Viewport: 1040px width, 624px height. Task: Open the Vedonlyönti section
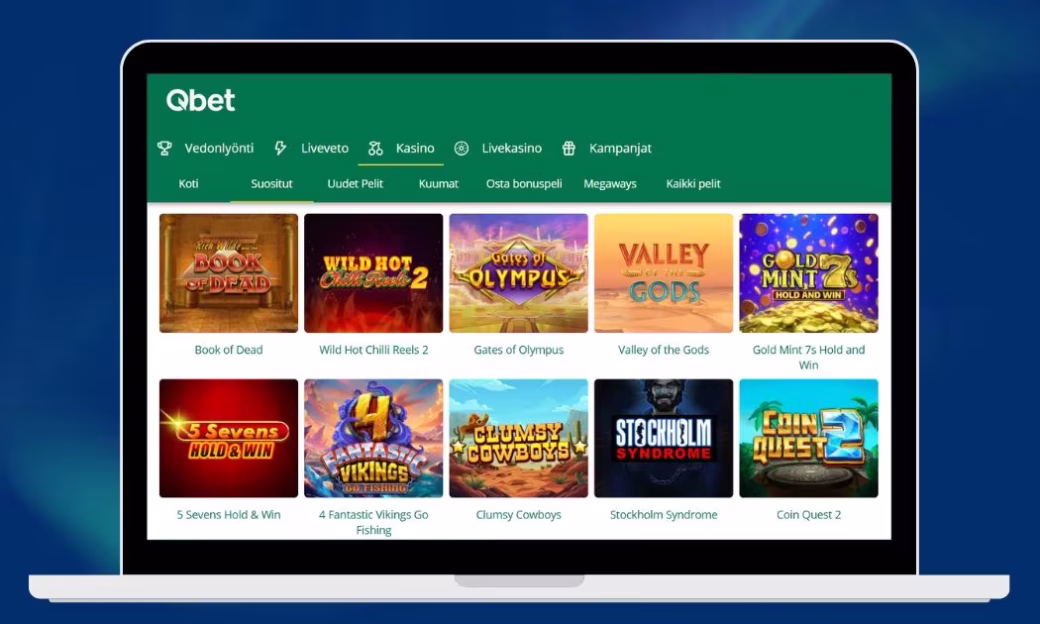(x=219, y=148)
